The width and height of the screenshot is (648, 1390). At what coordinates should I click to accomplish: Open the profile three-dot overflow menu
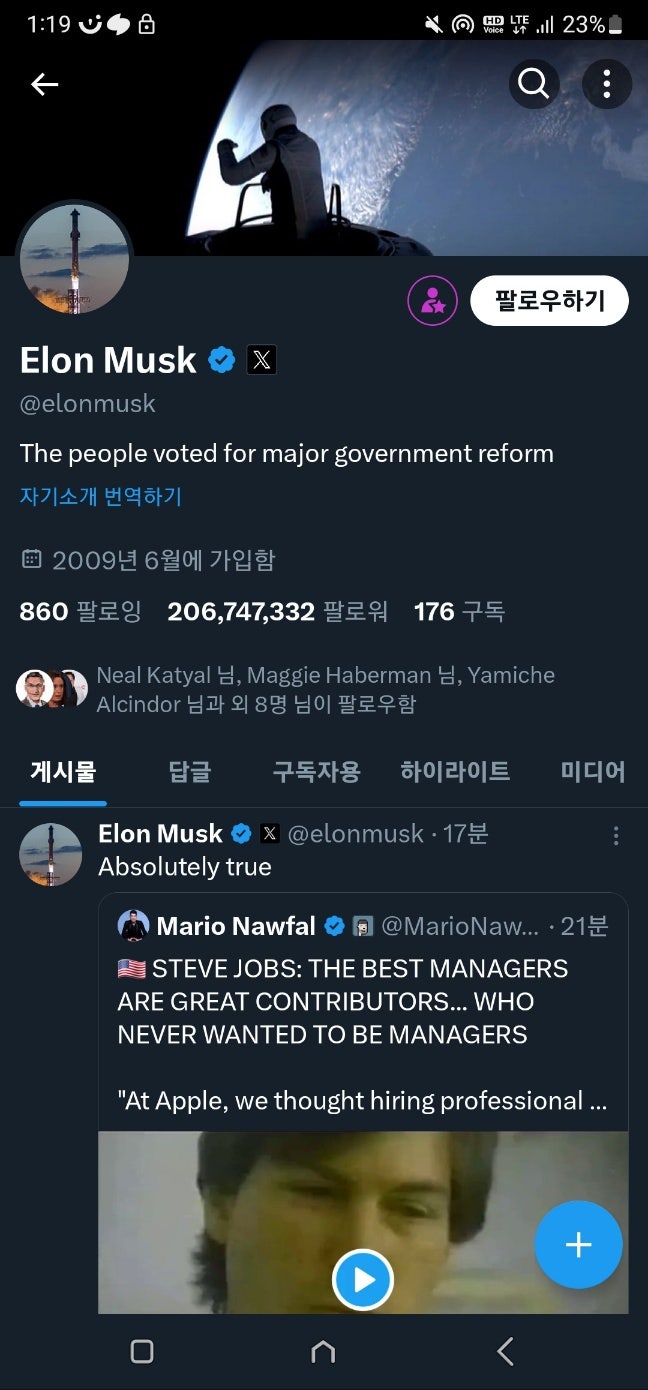point(607,84)
